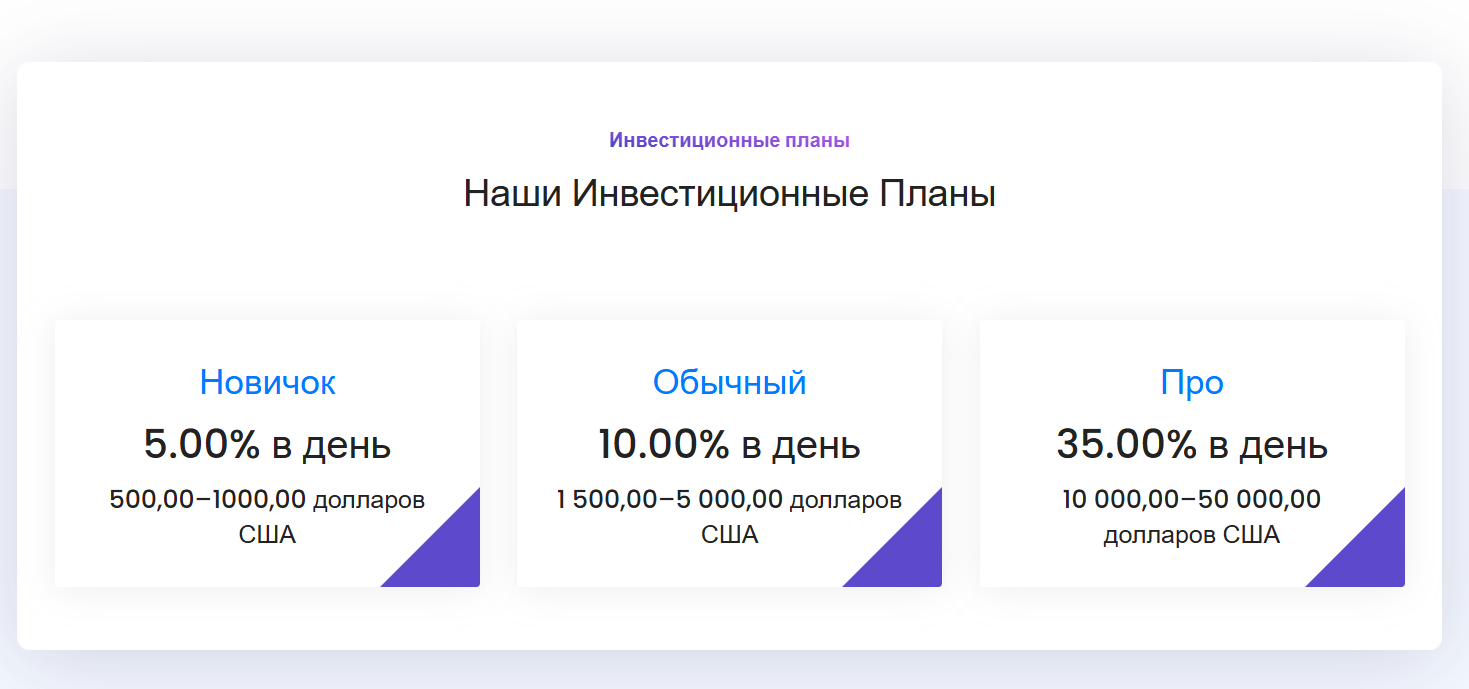Click the Наши Инвестиционные Планы heading

click(729, 193)
